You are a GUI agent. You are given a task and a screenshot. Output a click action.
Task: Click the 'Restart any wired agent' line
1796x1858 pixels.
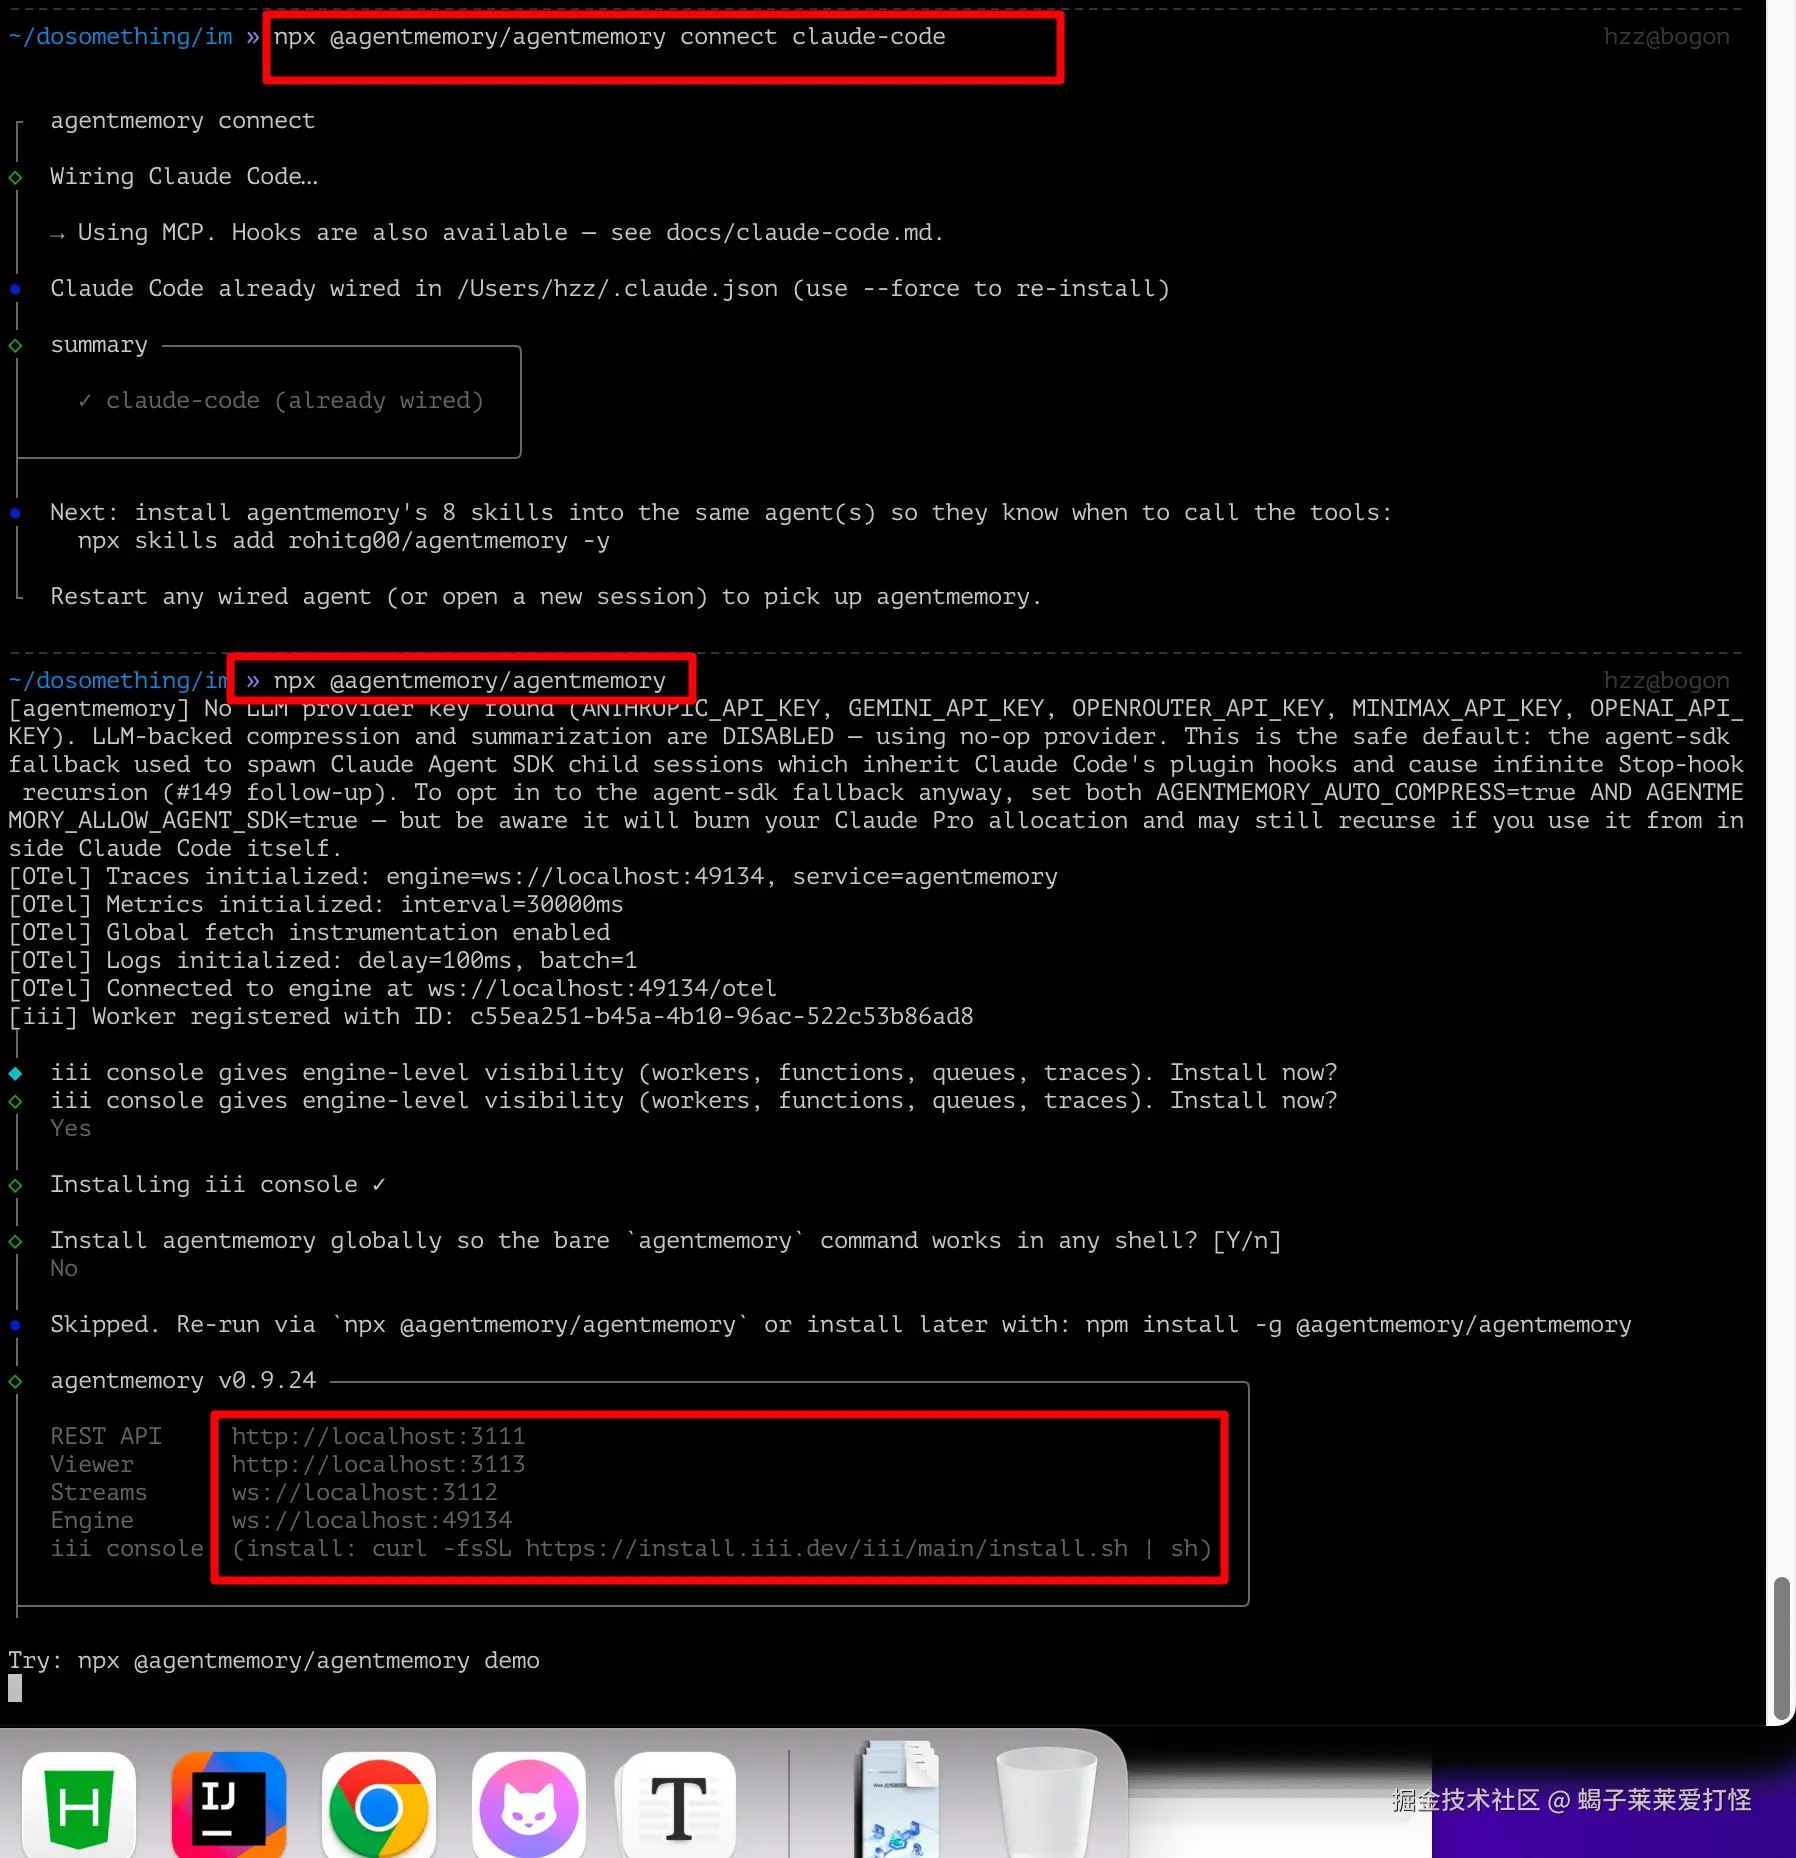546,596
